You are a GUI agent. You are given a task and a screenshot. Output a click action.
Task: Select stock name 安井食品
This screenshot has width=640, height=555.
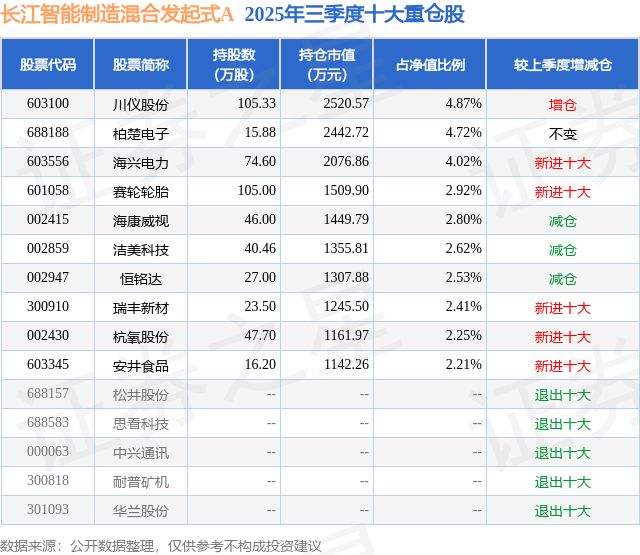tap(141, 366)
